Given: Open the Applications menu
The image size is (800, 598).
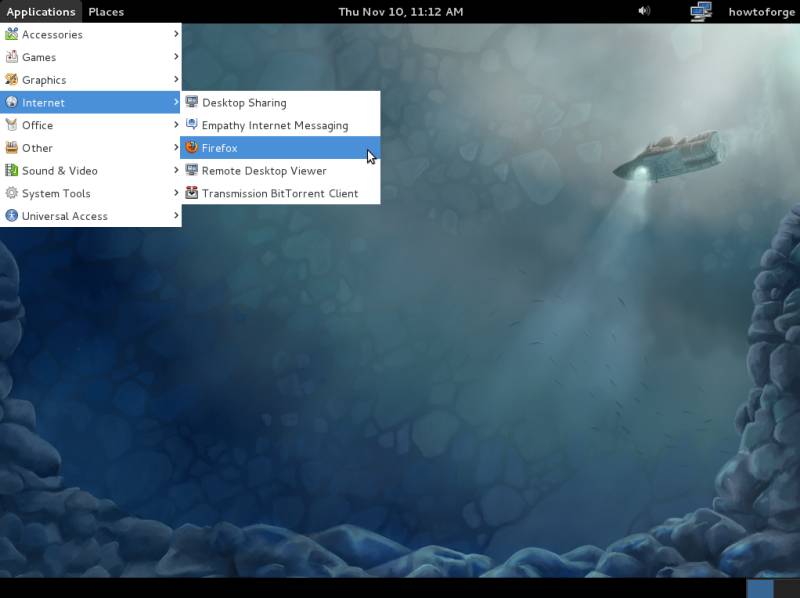Looking at the screenshot, I should coord(41,11).
